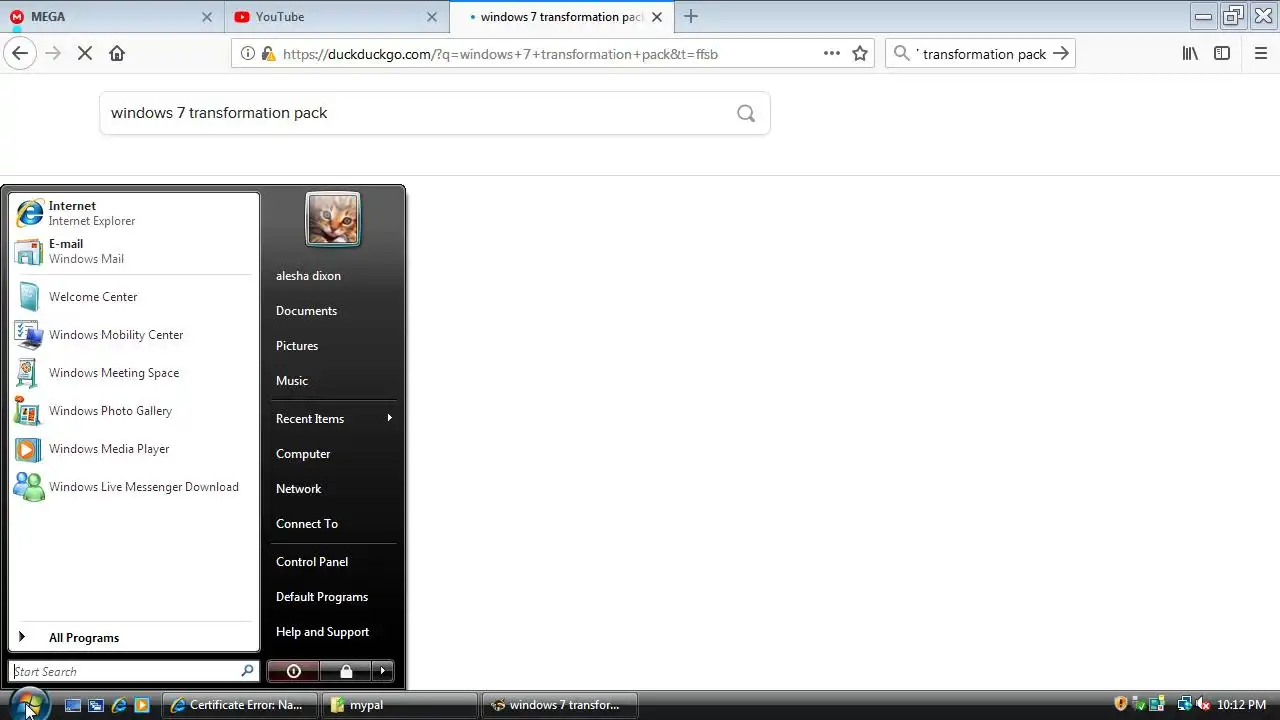
Task: Click browser search box transformation pack
Action: pos(980,54)
